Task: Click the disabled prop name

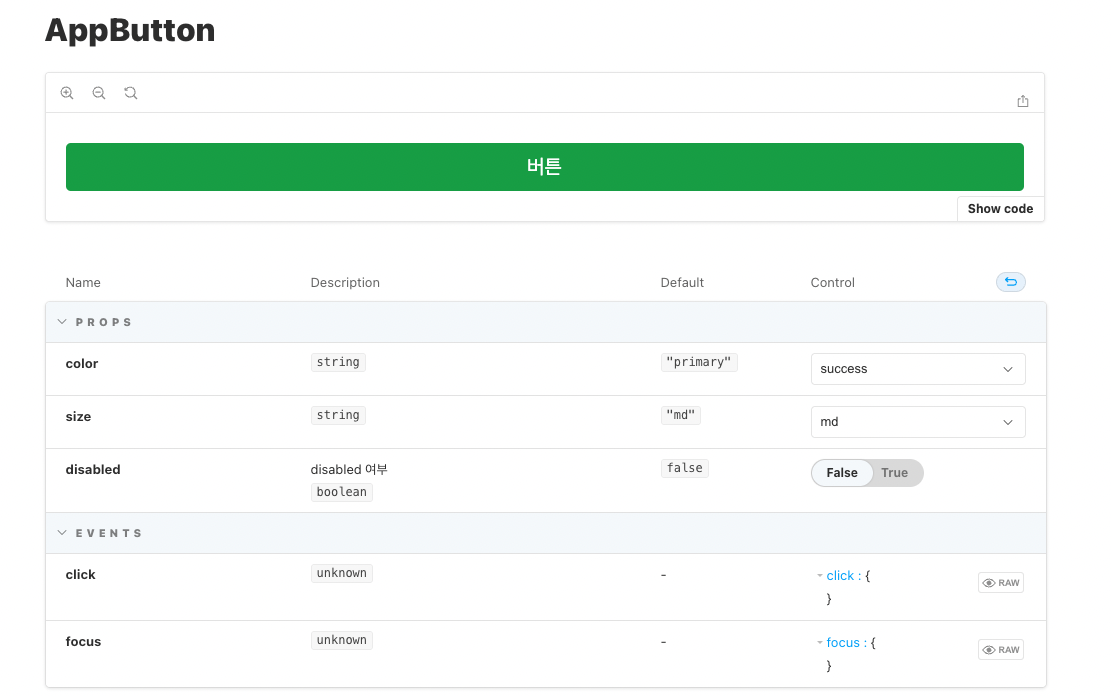Action: click(x=93, y=469)
